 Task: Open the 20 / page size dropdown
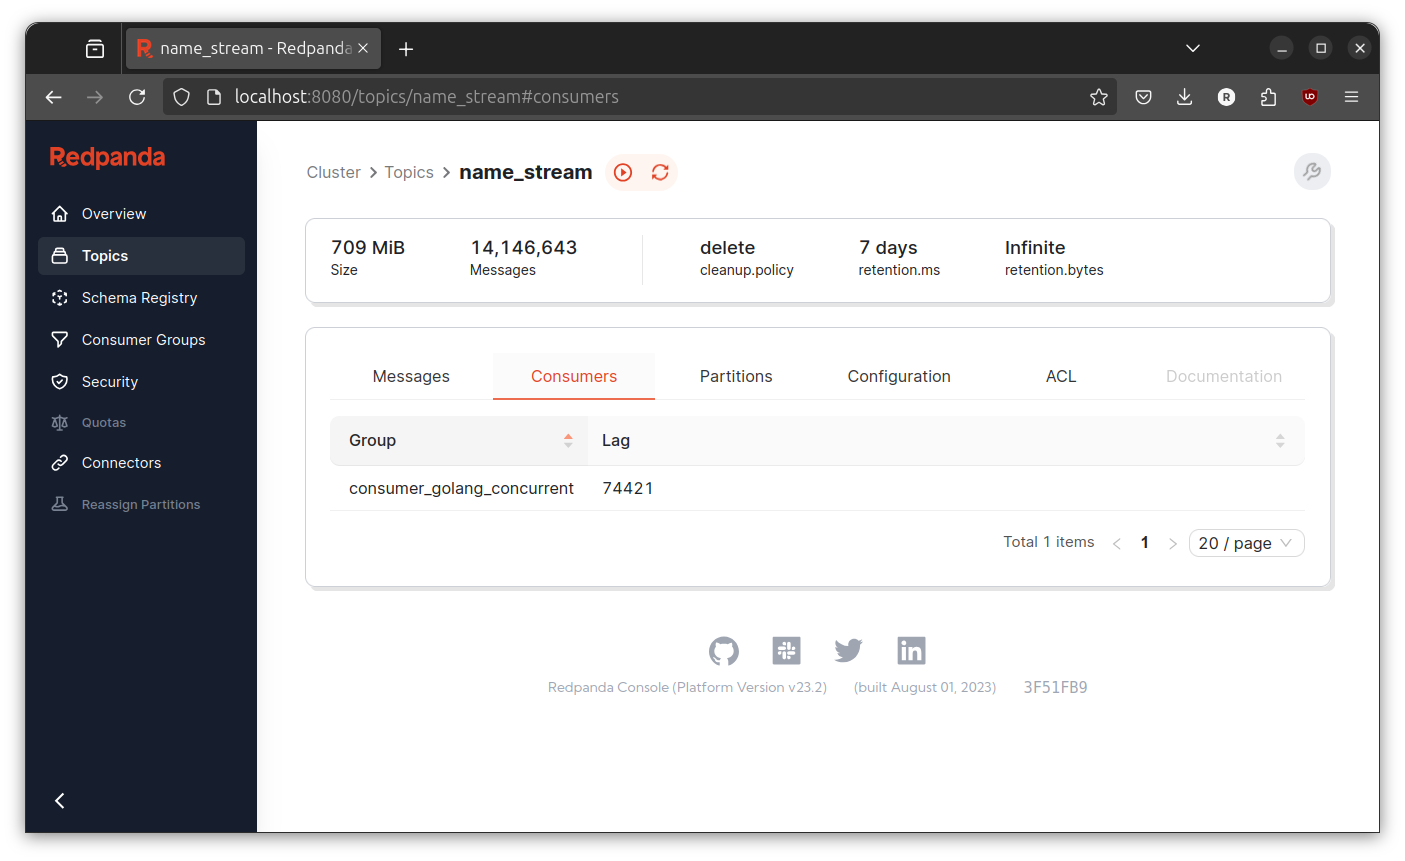pos(1246,543)
